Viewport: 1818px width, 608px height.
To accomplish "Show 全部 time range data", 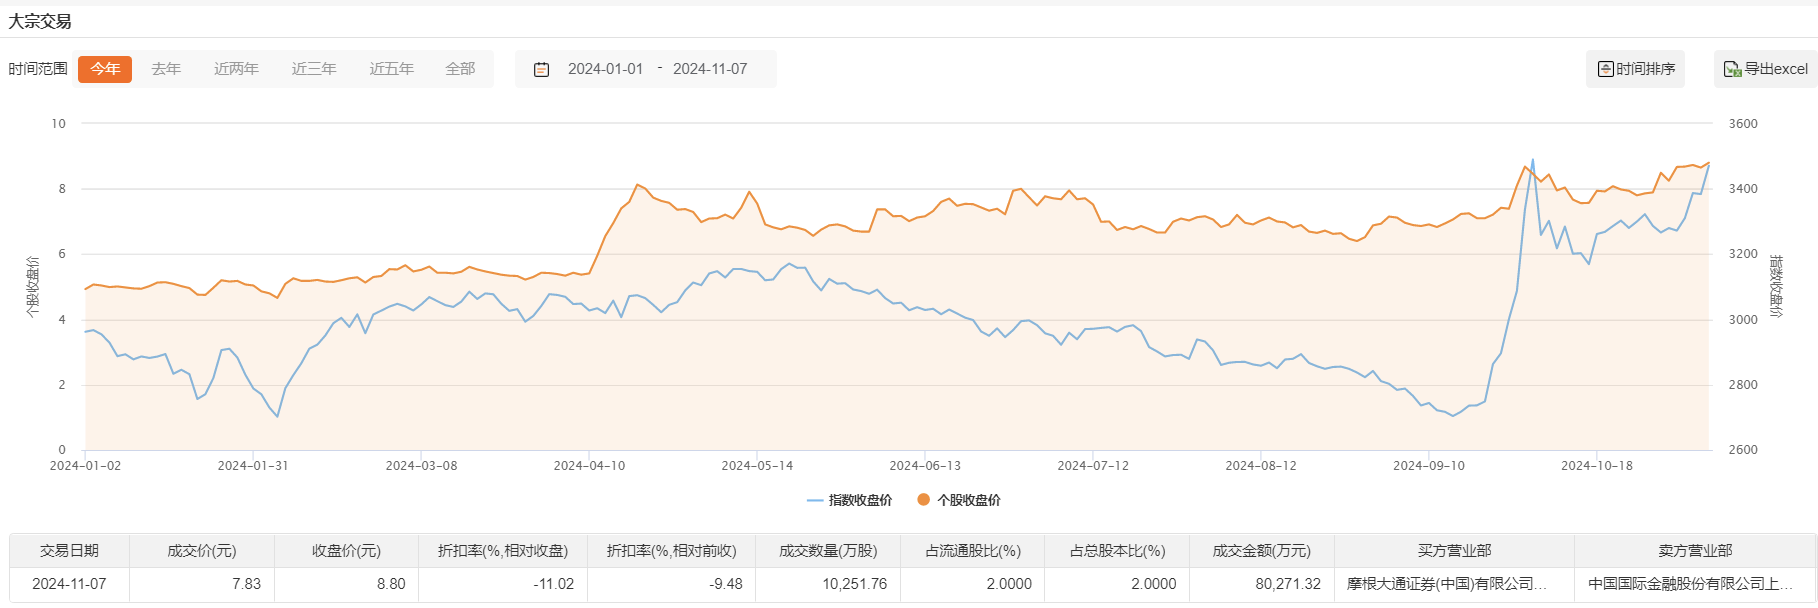I will click(x=460, y=69).
